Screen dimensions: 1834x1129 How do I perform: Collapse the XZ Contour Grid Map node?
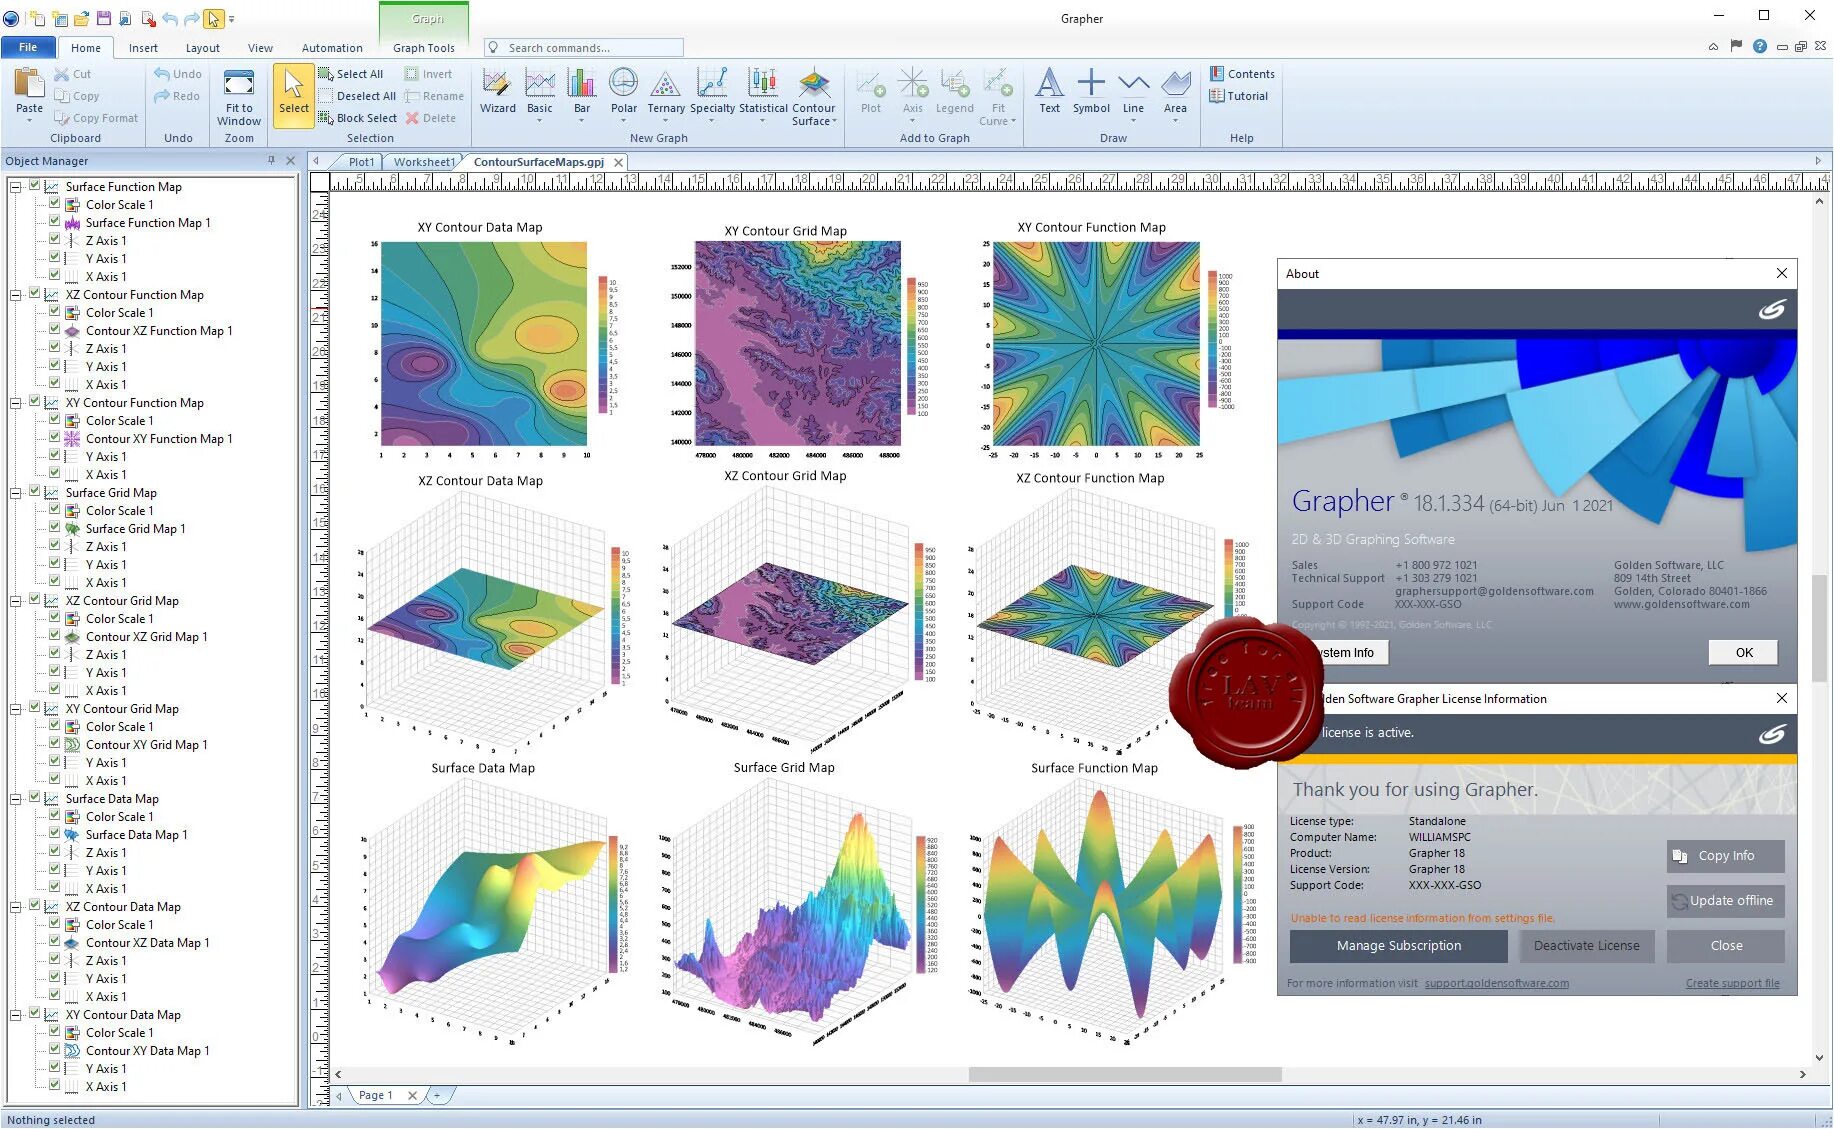16,601
